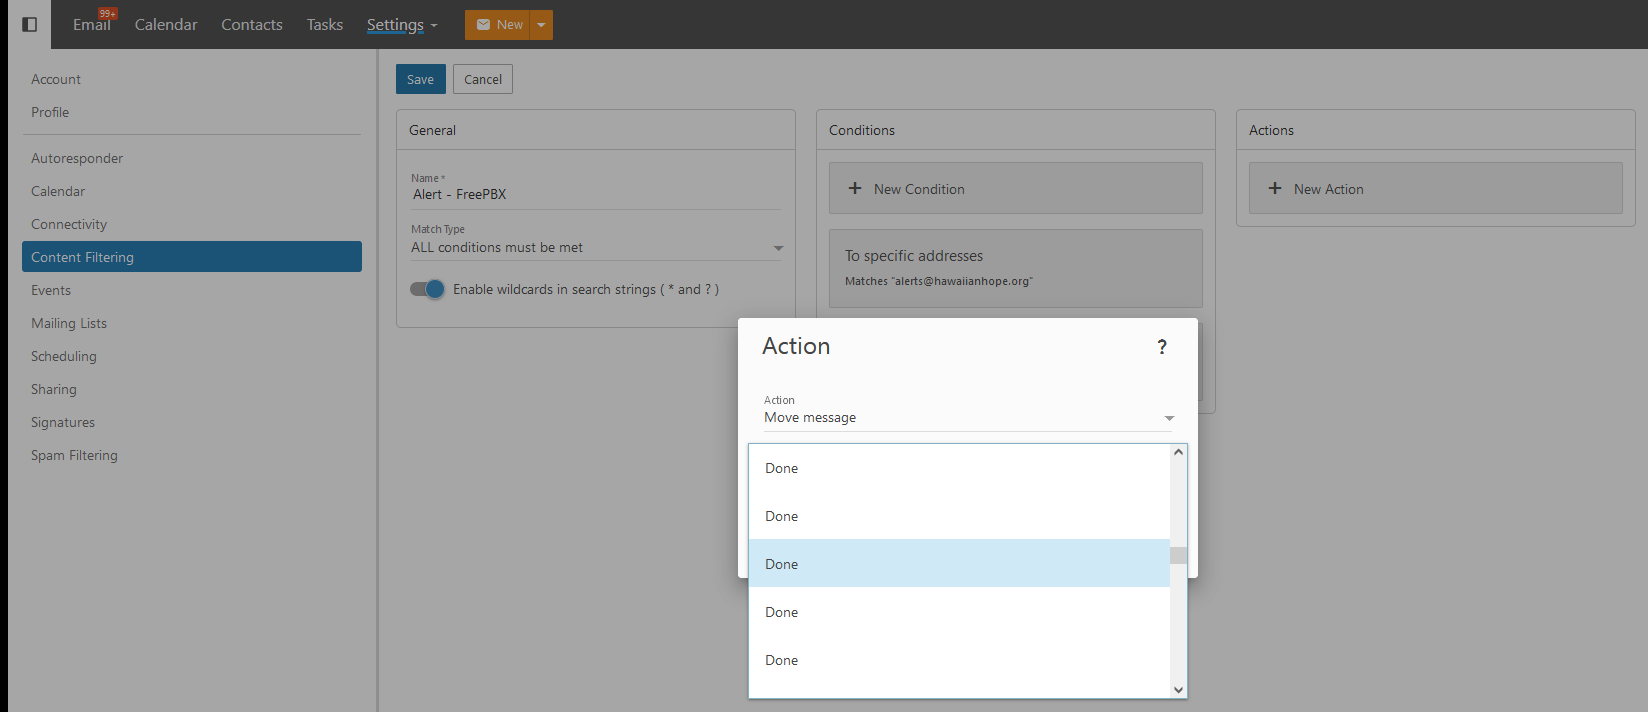The height and width of the screenshot is (712, 1648).
Task: Click the folder list scrollbar thumb
Action: point(1178,556)
